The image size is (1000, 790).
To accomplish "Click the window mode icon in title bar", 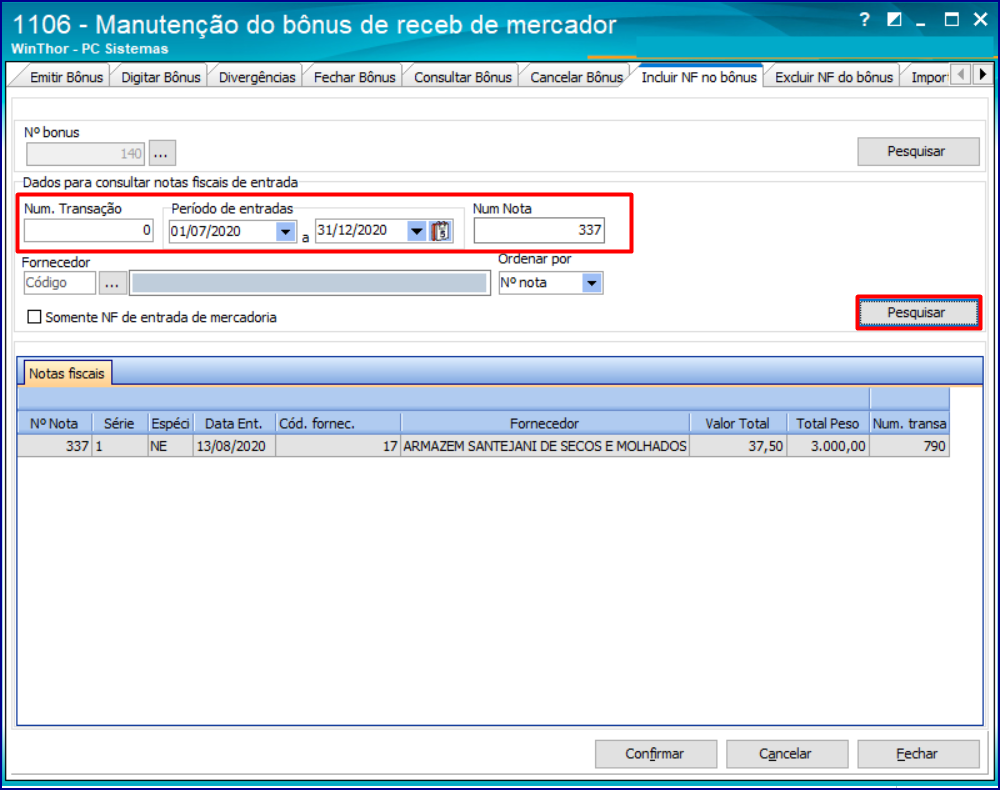I will point(894,20).
